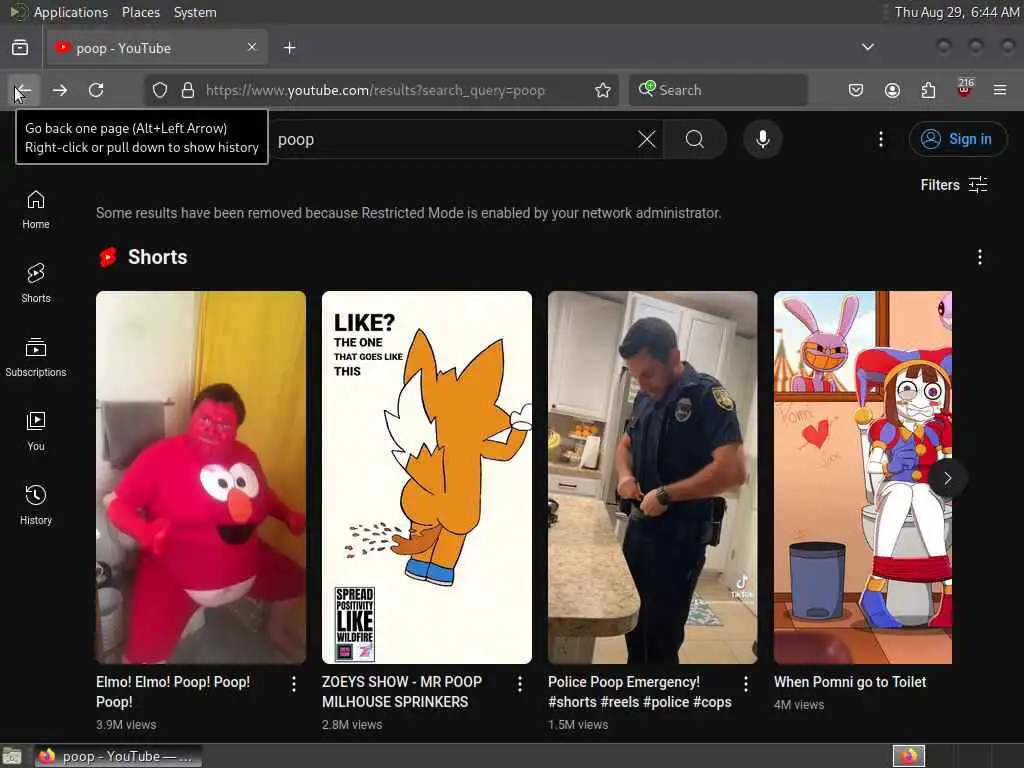Play Police Poop Emergency thumbnail
Image resolution: width=1024 pixels, height=768 pixels.
[652, 477]
